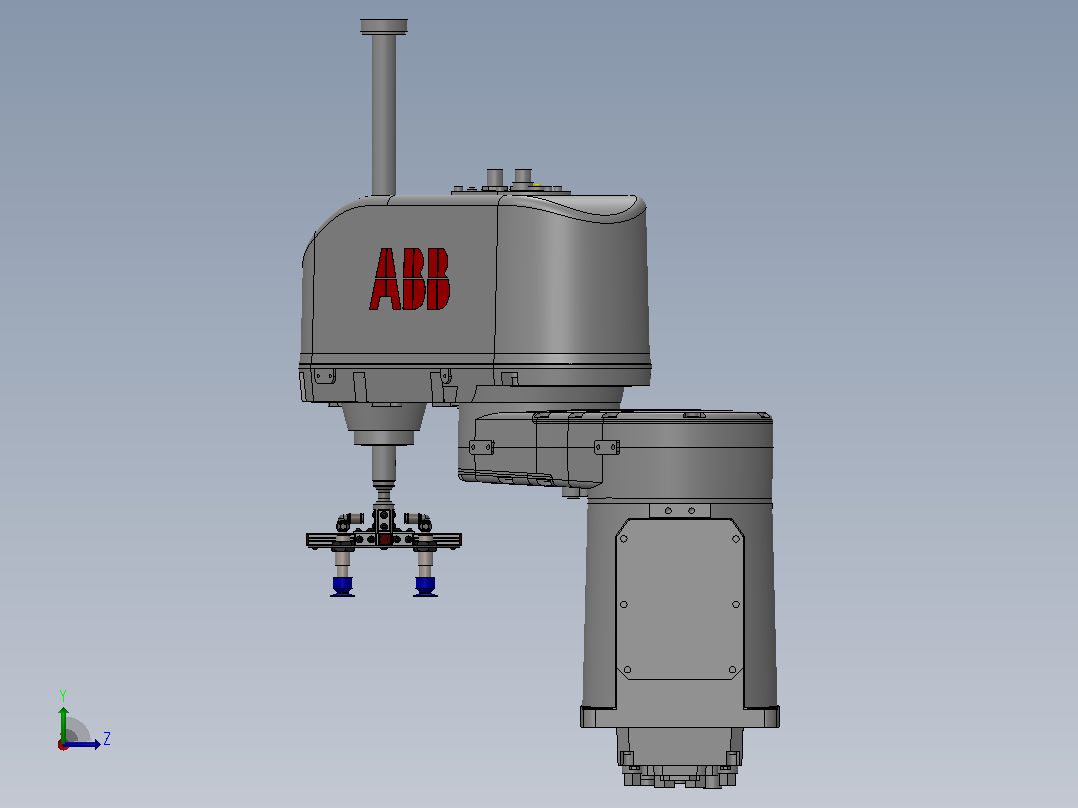1078x808 pixels.
Task: Select the bolted access cover plate on the base
Action: pos(680,599)
